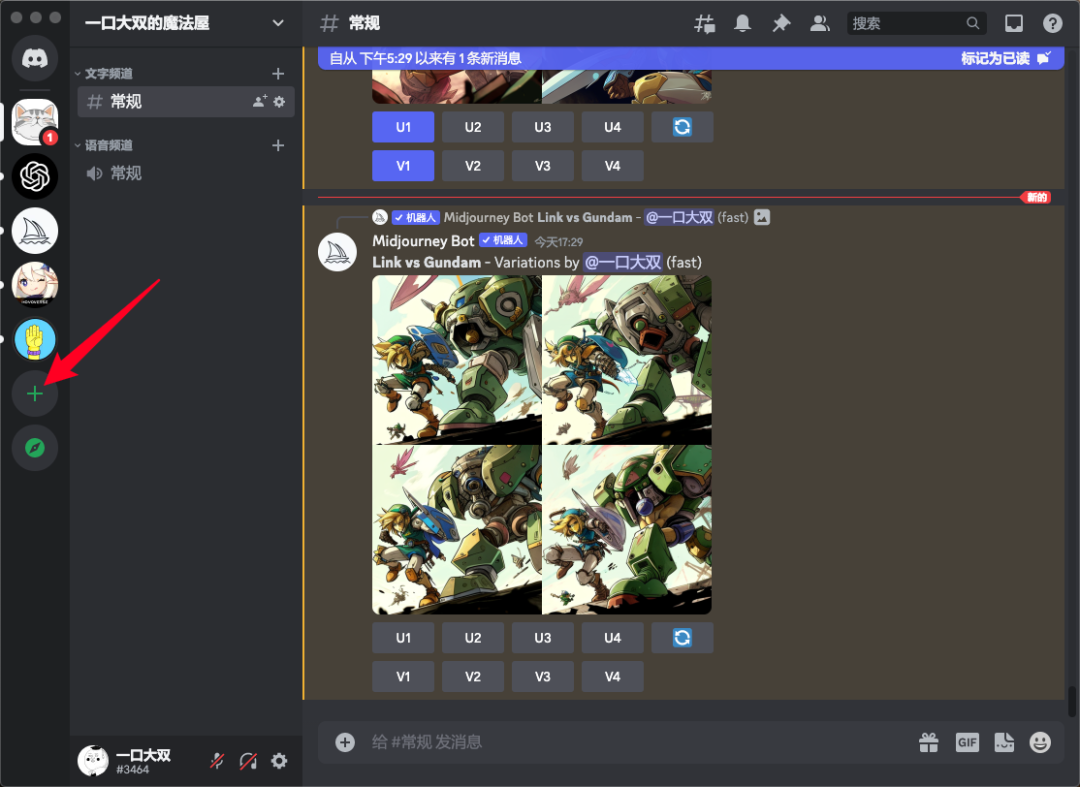The width and height of the screenshot is (1080, 787).
Task: Open the Link vs Gundam image grid
Action: click(x=542, y=445)
